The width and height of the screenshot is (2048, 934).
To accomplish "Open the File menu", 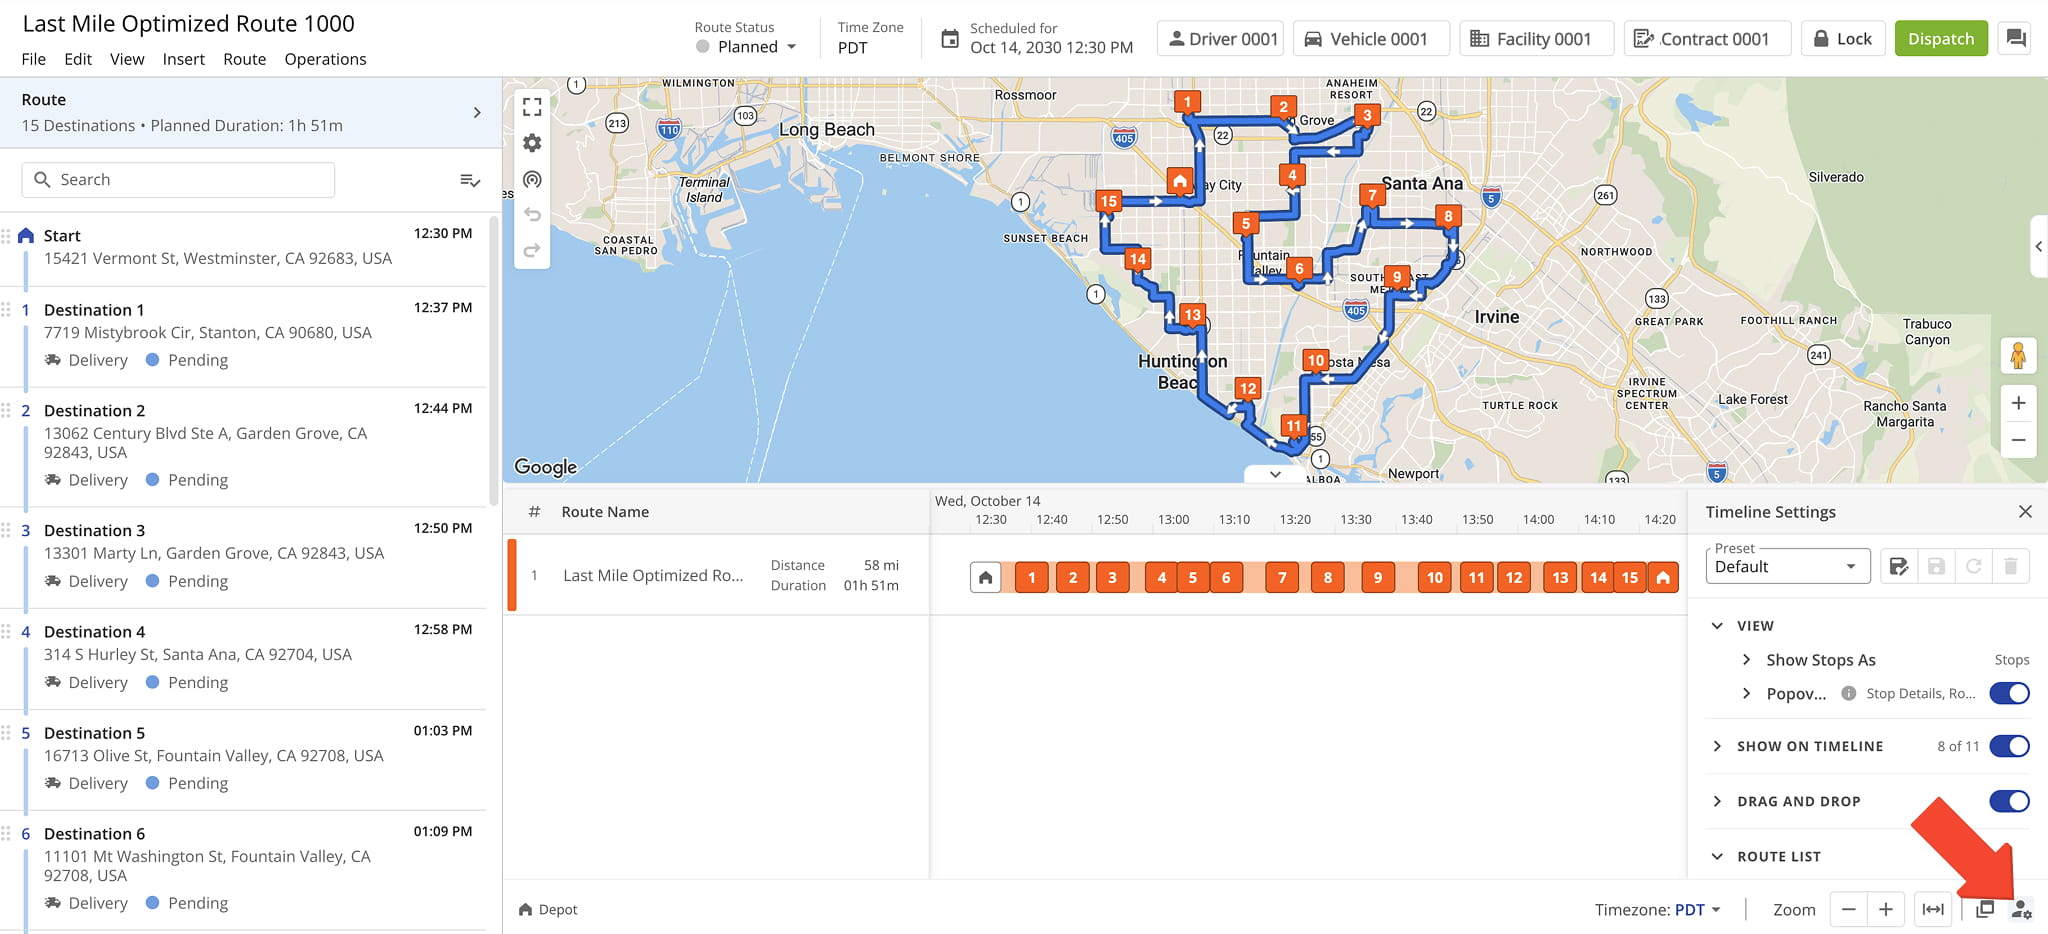I will [33, 59].
